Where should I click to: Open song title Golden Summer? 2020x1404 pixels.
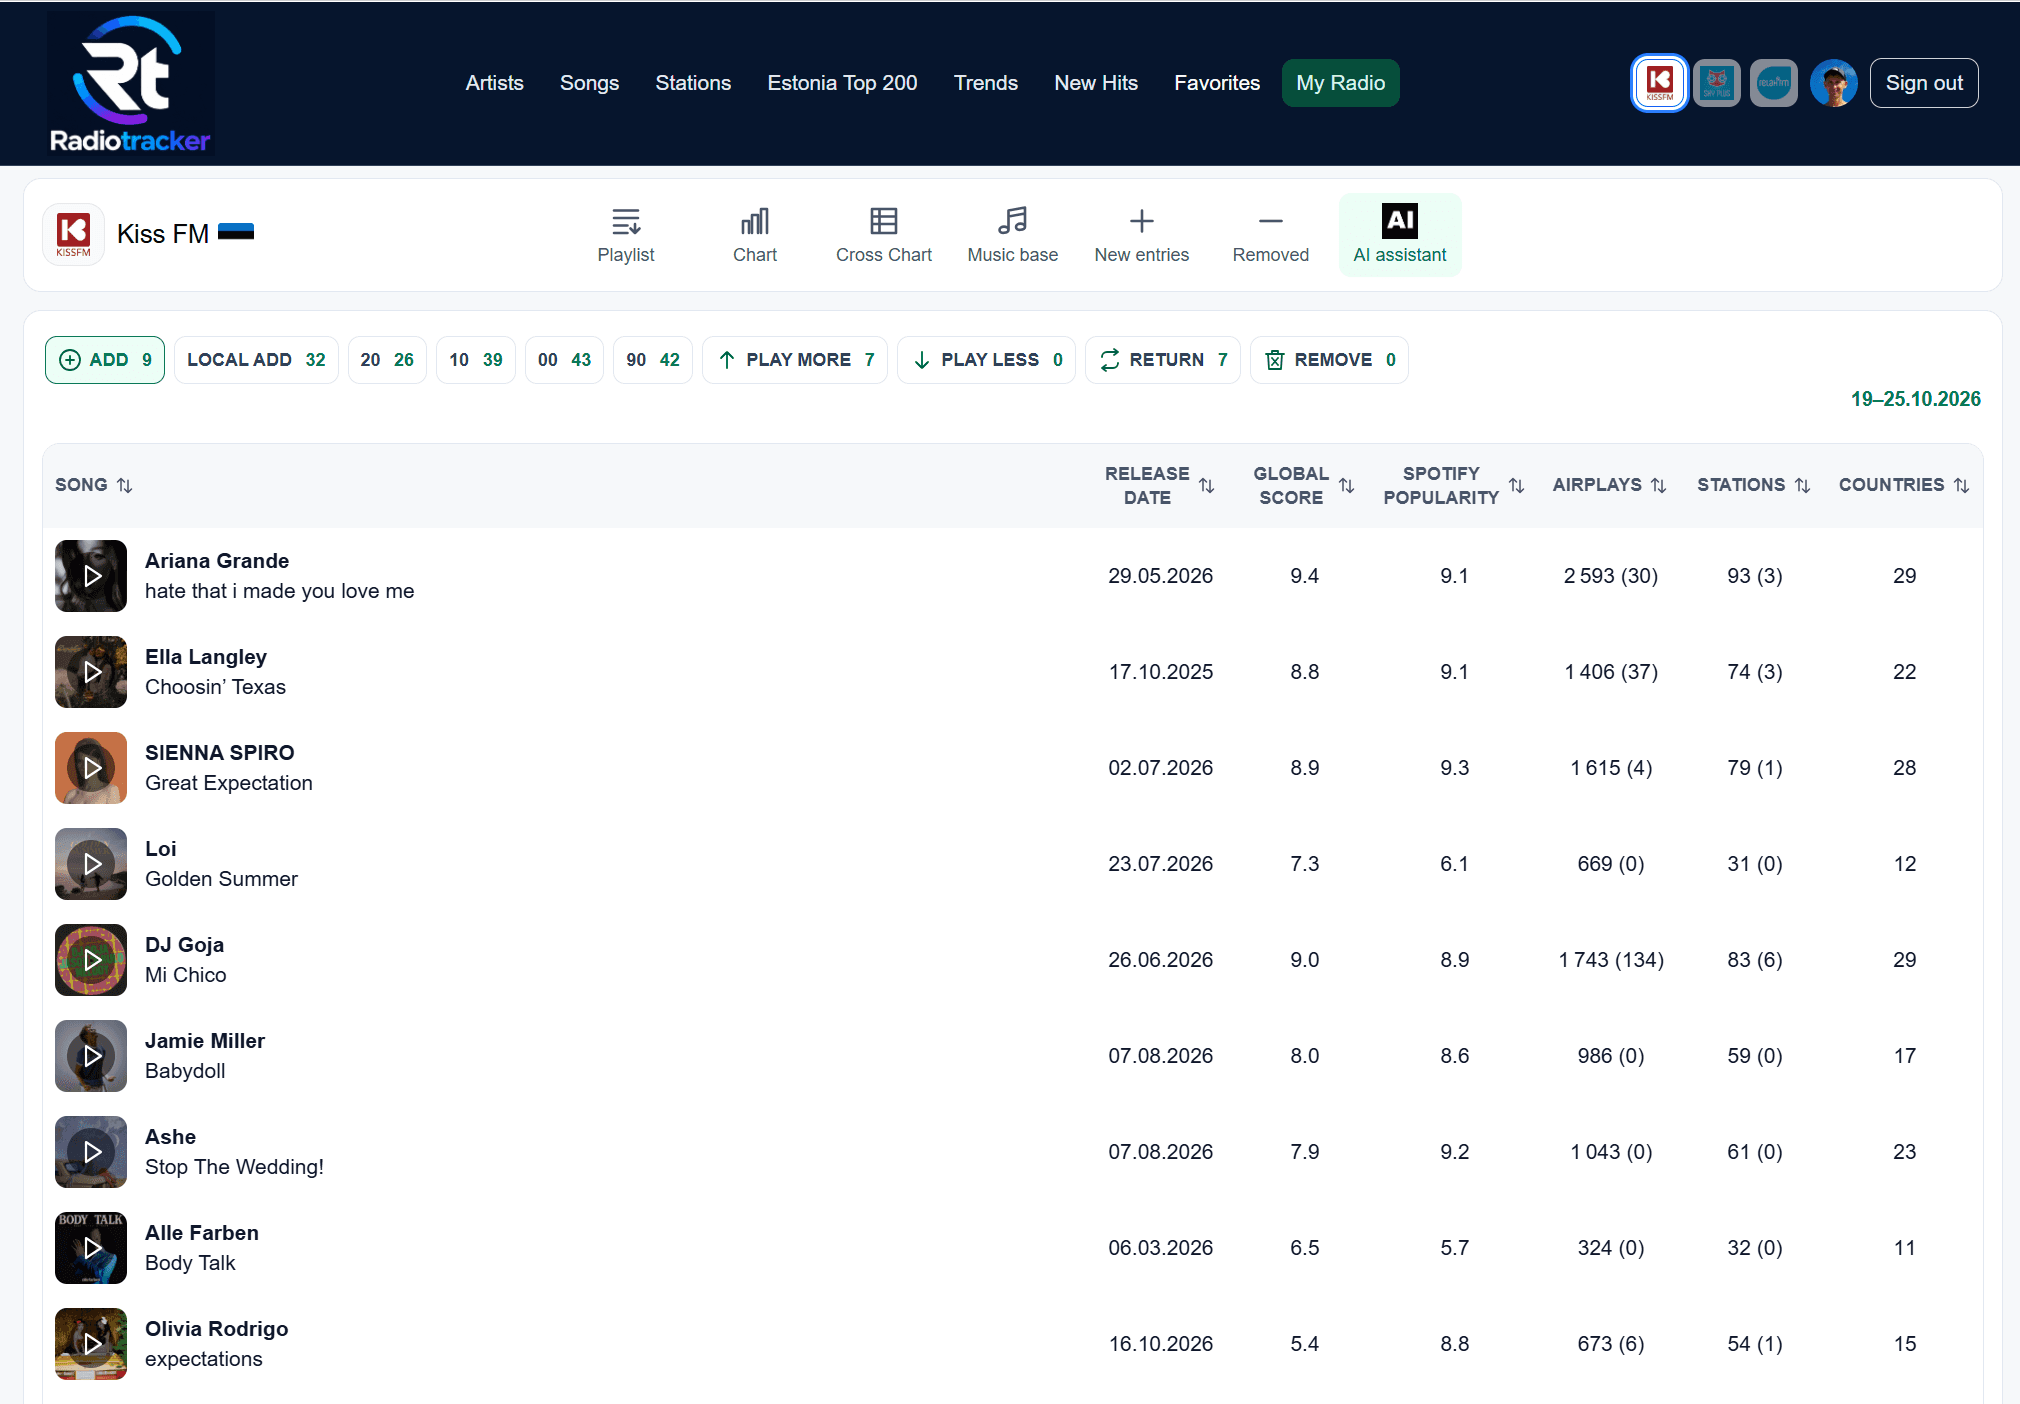pyautogui.click(x=221, y=879)
